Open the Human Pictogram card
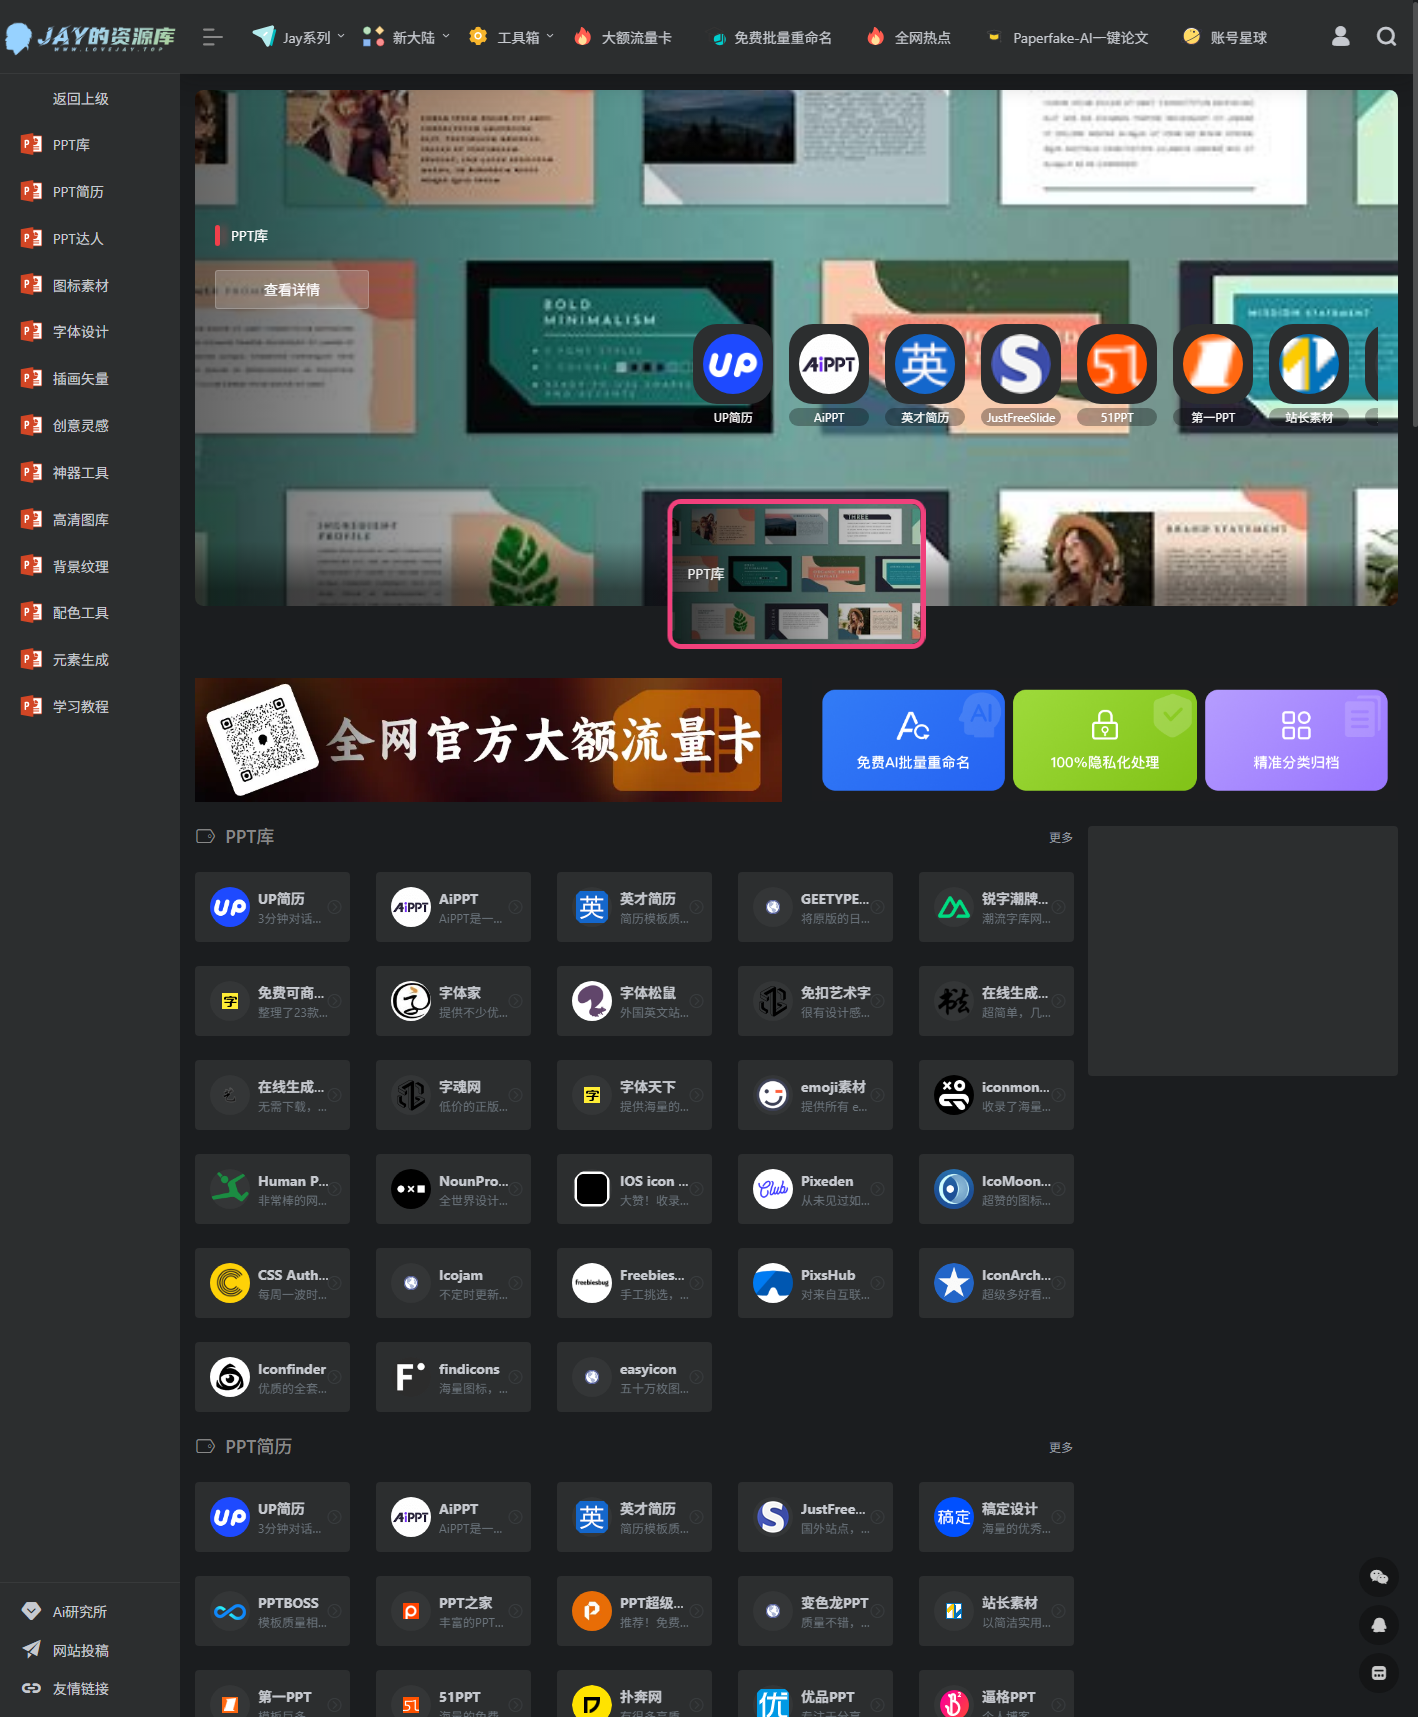This screenshot has width=1418, height=1717. [x=272, y=1189]
